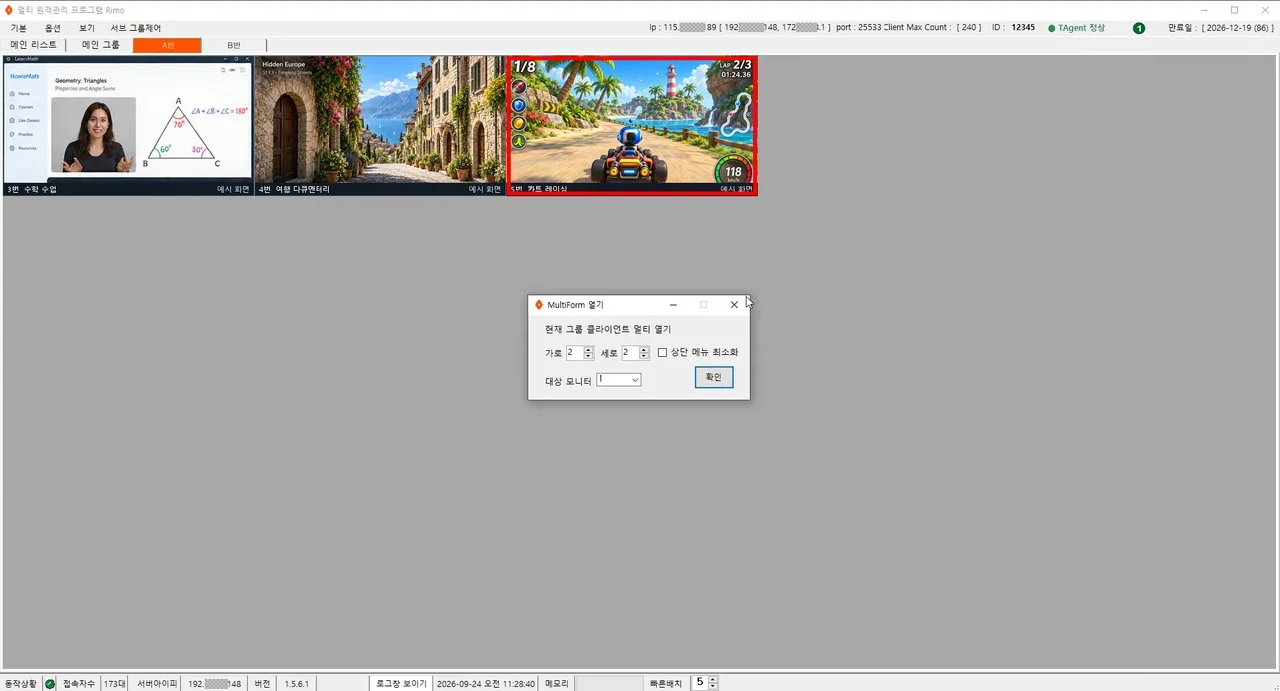Open the 보기 menu
The height and width of the screenshot is (691, 1280).
[87, 28]
